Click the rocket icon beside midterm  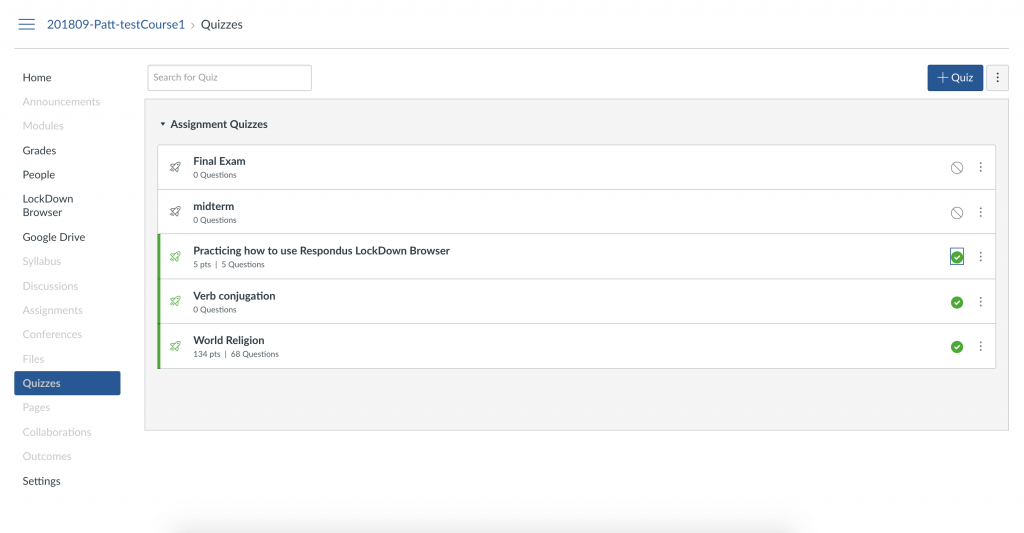(175, 212)
